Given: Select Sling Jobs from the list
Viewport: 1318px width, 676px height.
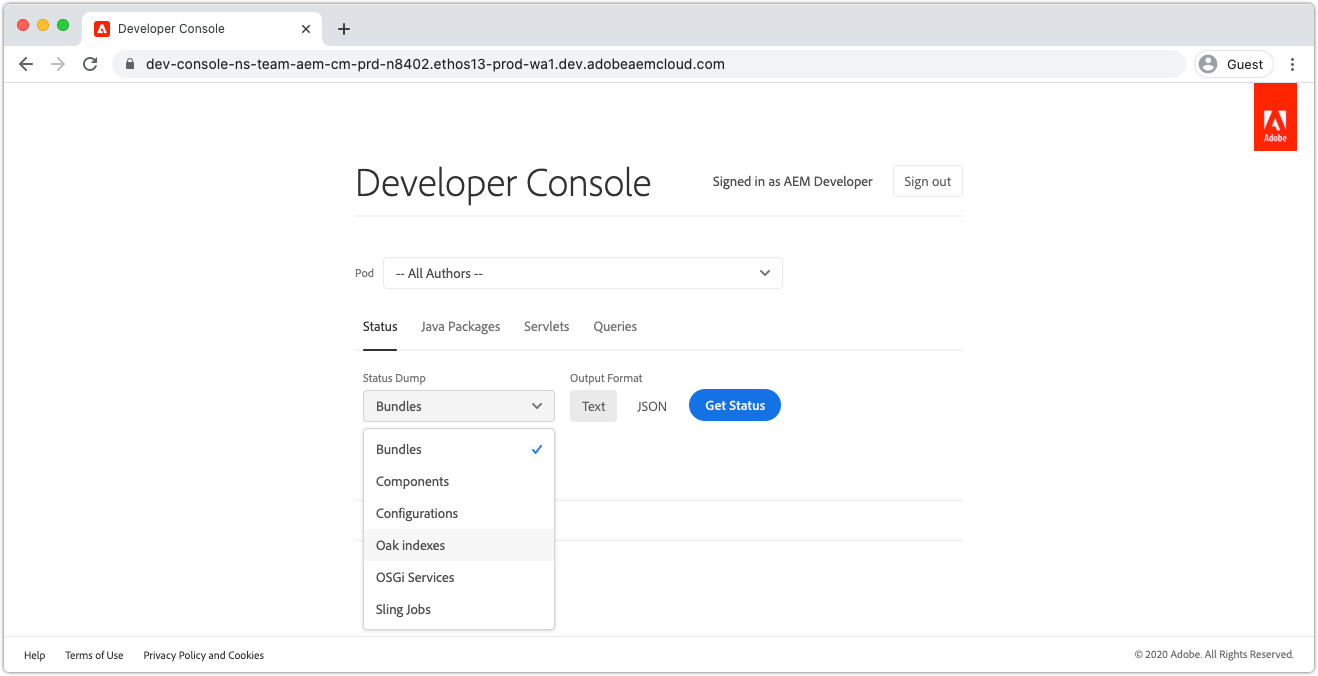Looking at the screenshot, I should (x=459, y=610).
